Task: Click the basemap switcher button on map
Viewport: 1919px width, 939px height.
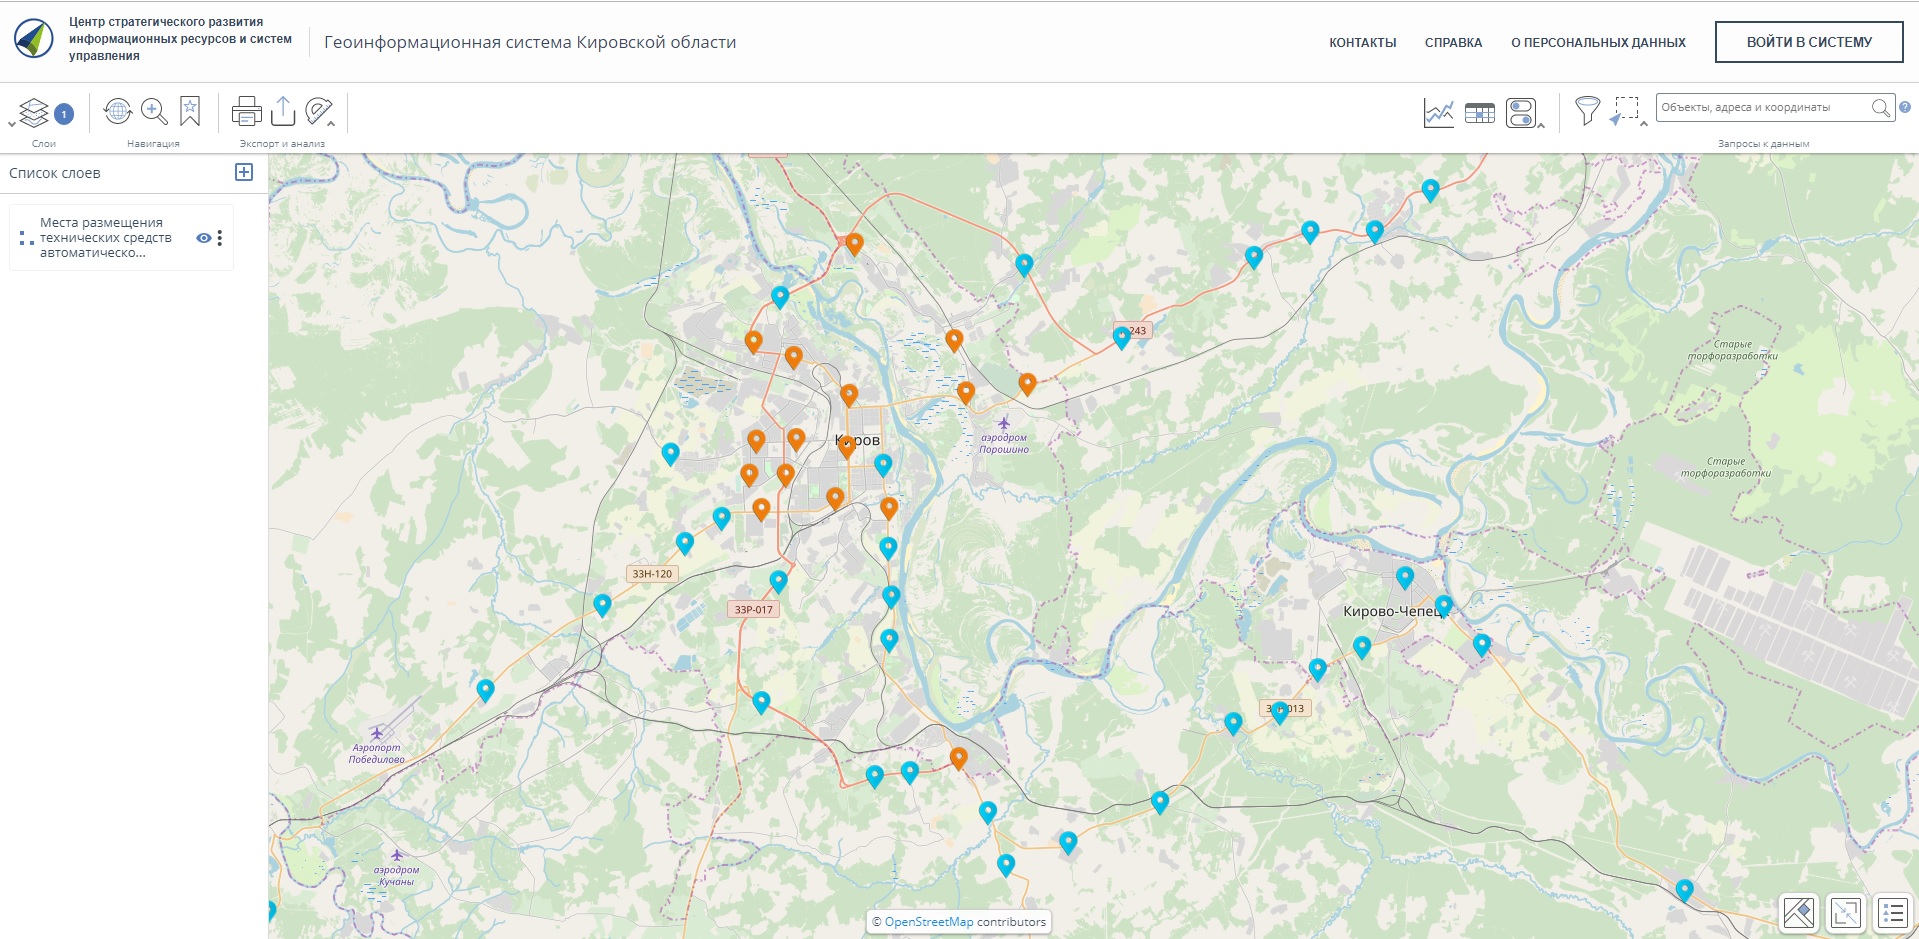Action: click(x=1798, y=912)
